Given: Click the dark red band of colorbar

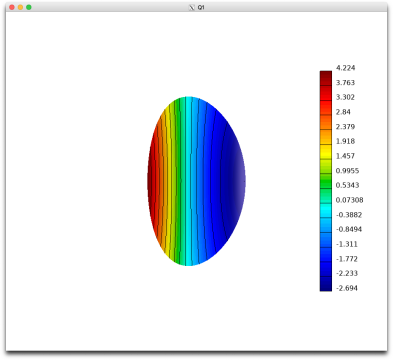Looking at the screenshot, I should pos(326,78).
